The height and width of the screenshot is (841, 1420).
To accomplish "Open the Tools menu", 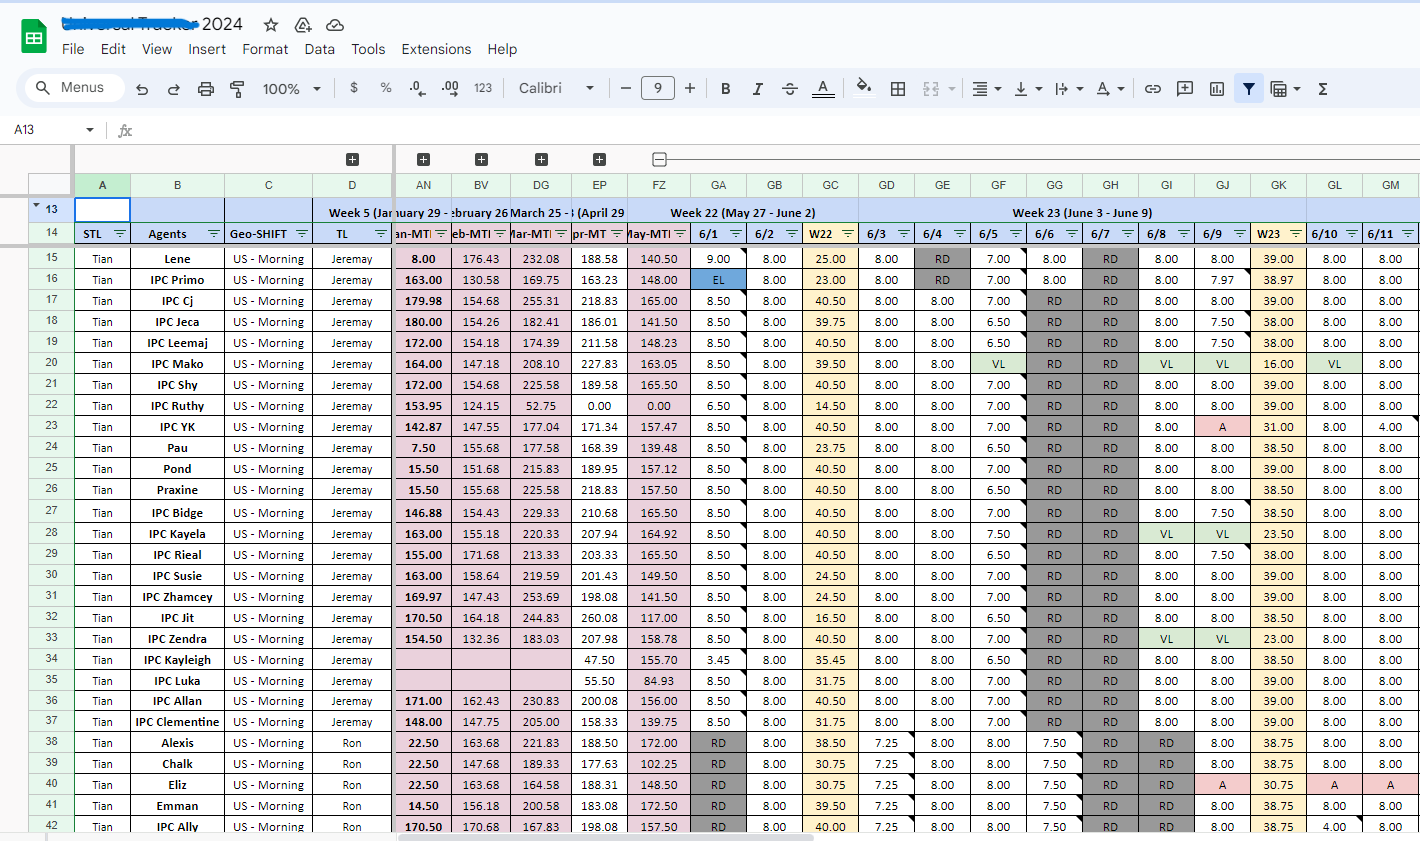I will (368, 49).
